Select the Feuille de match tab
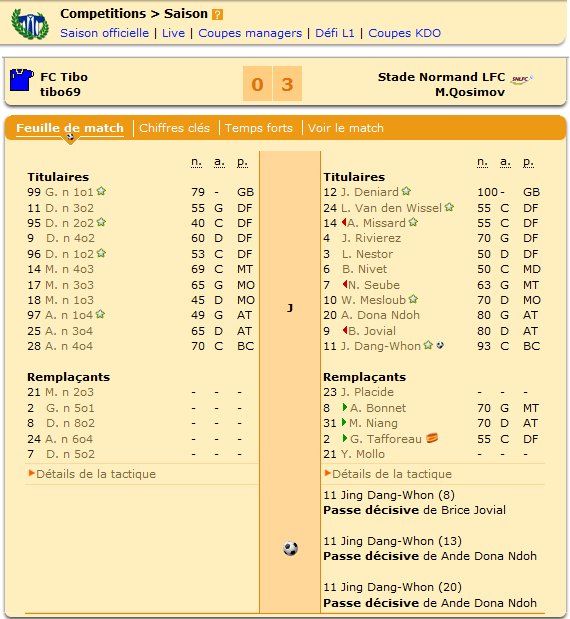 [70, 128]
